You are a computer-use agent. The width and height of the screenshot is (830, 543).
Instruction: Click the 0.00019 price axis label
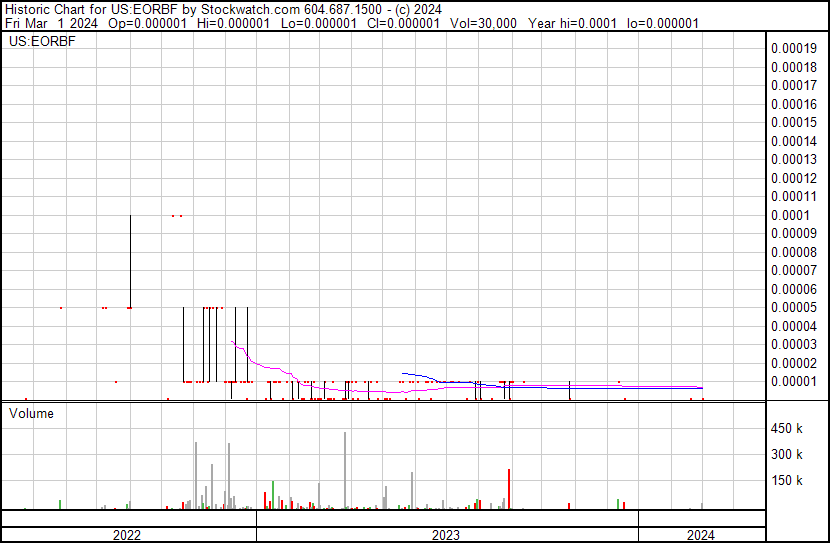(x=794, y=49)
